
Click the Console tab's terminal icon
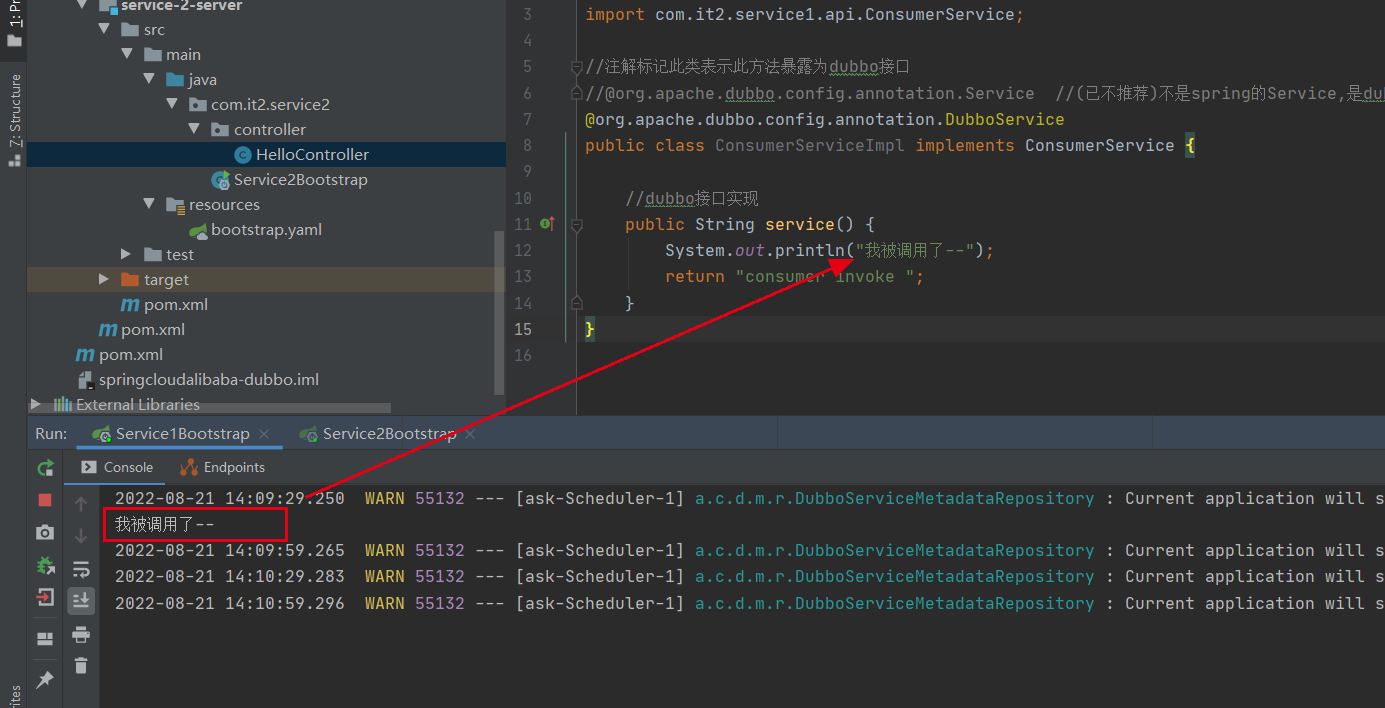pyautogui.click(x=88, y=467)
